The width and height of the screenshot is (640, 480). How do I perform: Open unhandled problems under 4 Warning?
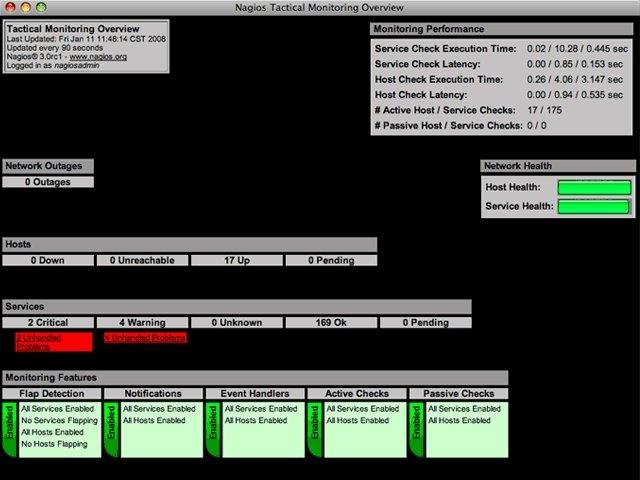coord(145,338)
